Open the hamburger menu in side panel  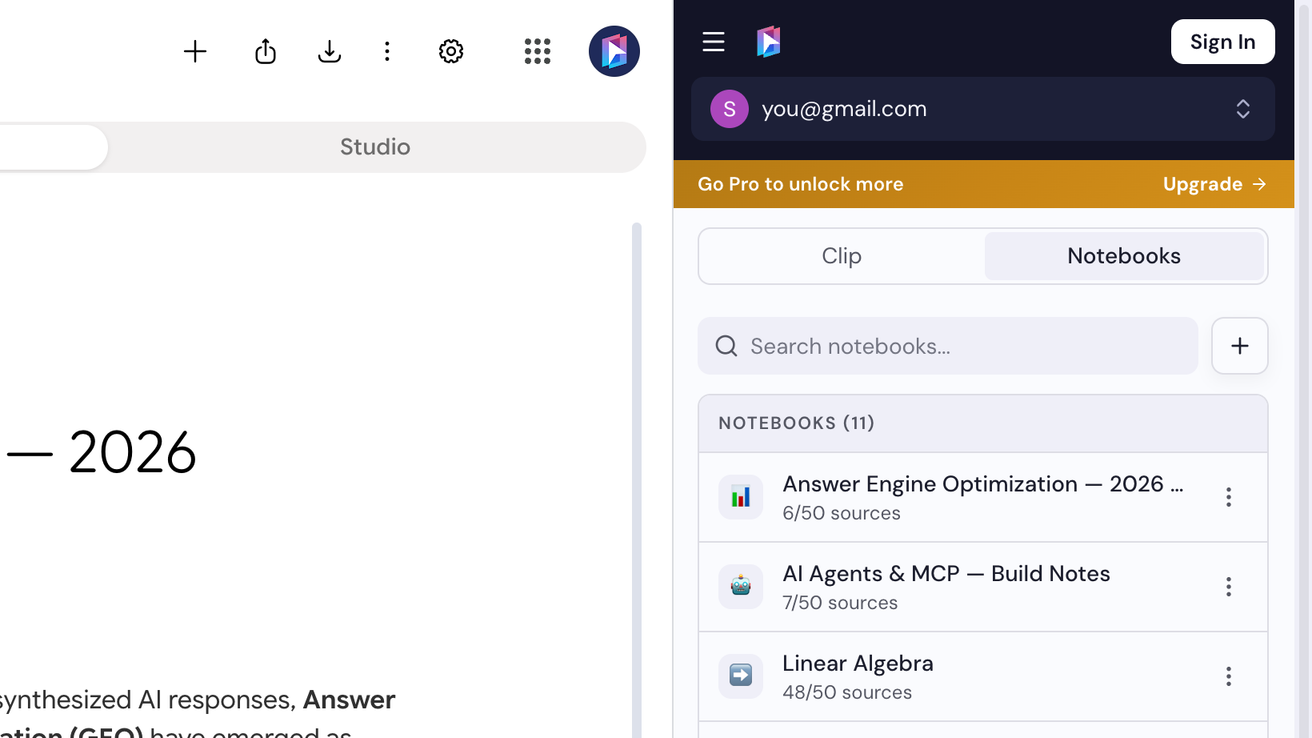pos(713,42)
